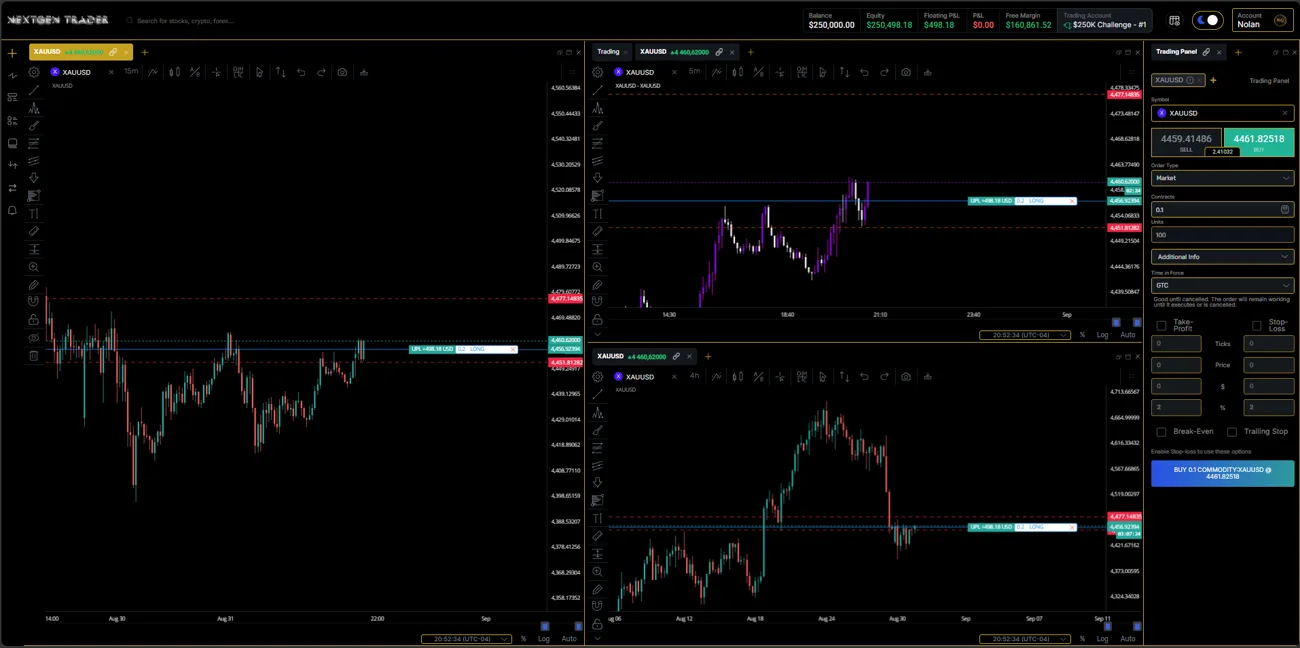Viewport: 1300px width, 648px height.
Task: Select ruler measure tool in 15m chart
Action: [34, 231]
